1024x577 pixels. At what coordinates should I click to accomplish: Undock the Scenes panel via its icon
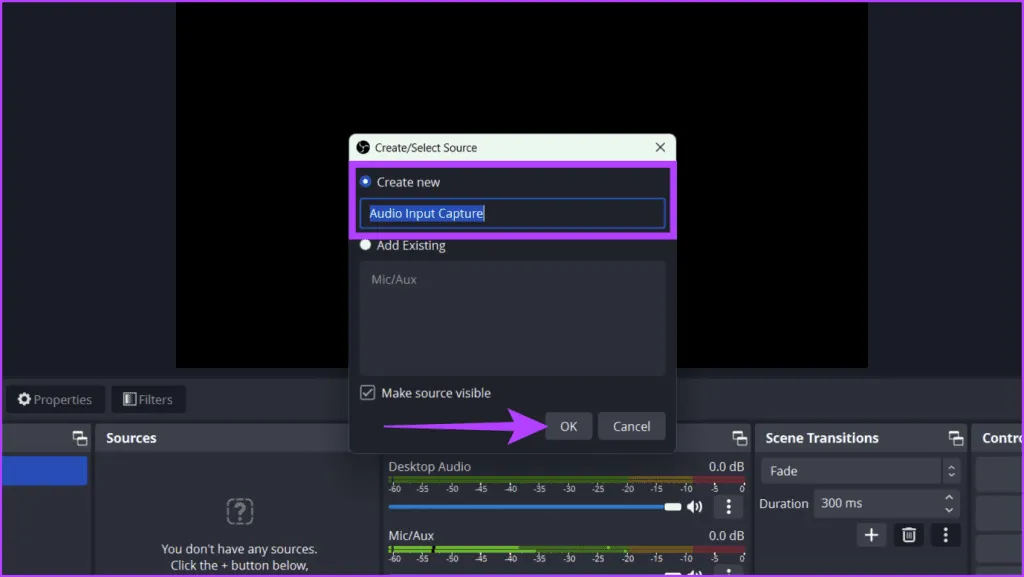point(80,438)
